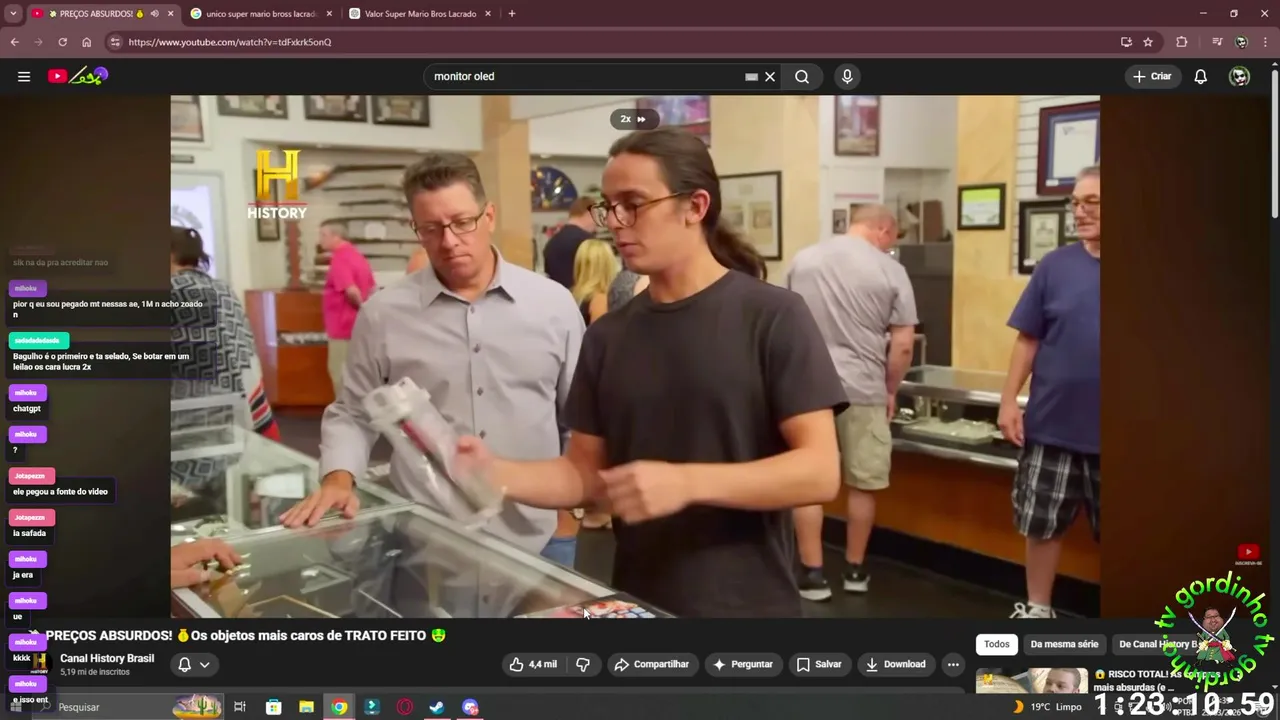Screen dimensions: 1280x720
Task: Close the 'Valor Super Mario Bros' tab
Action: tap(488, 14)
